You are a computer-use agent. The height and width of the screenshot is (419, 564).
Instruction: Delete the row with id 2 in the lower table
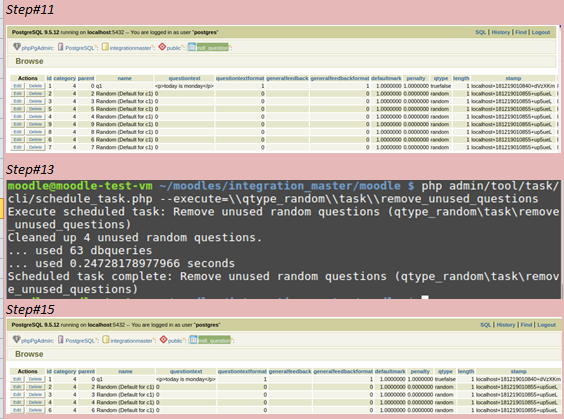pos(35,387)
